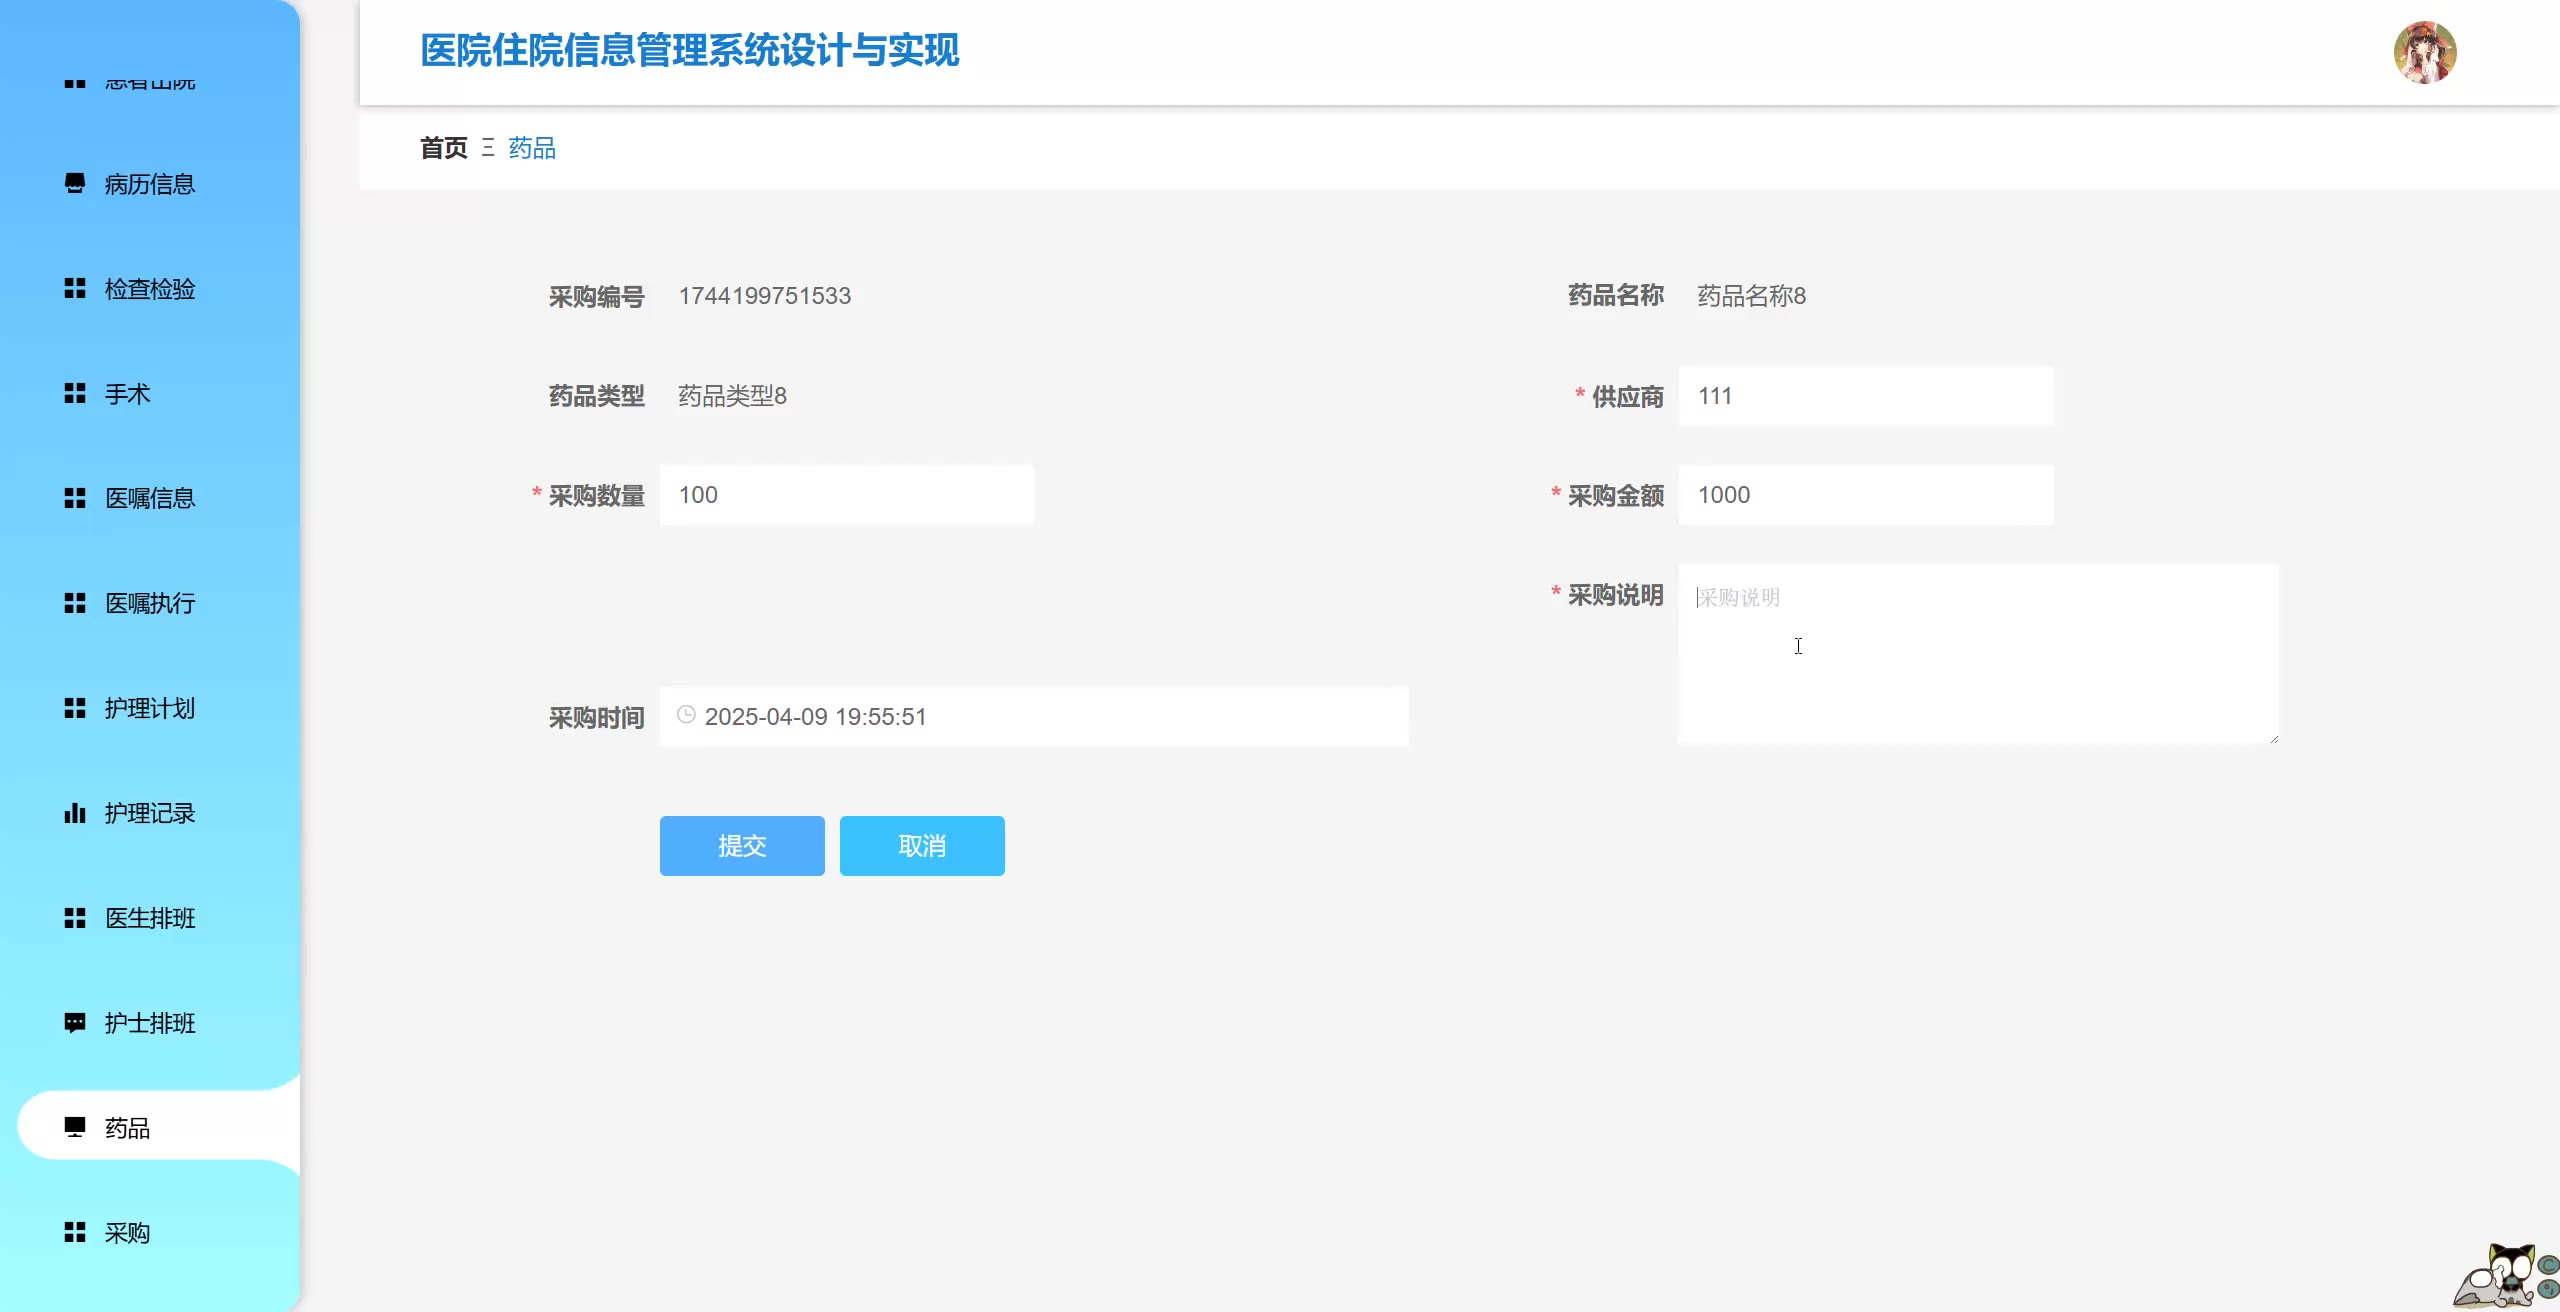
Task: Click the 手术 grid icon in sidebar
Action: click(75, 393)
